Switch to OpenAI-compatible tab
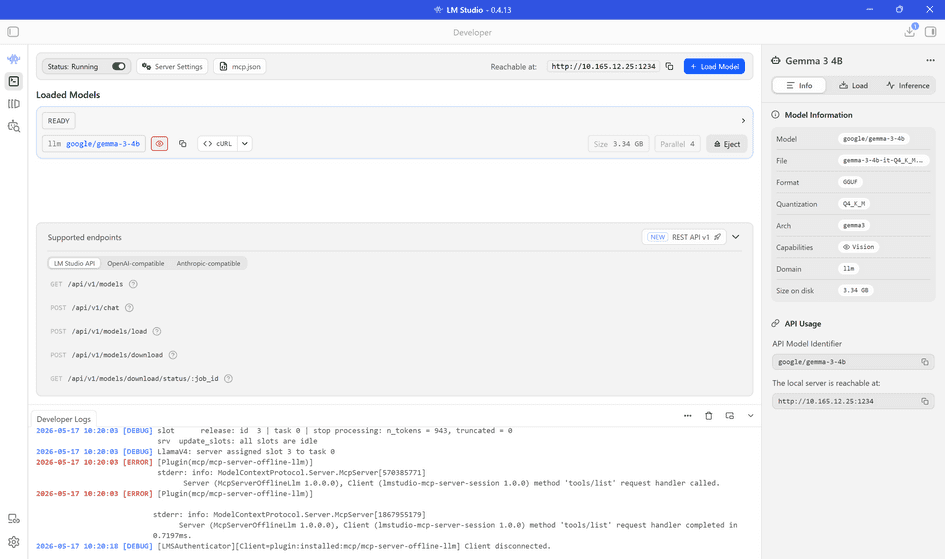Screen dimensions: 945x559 click(136, 263)
